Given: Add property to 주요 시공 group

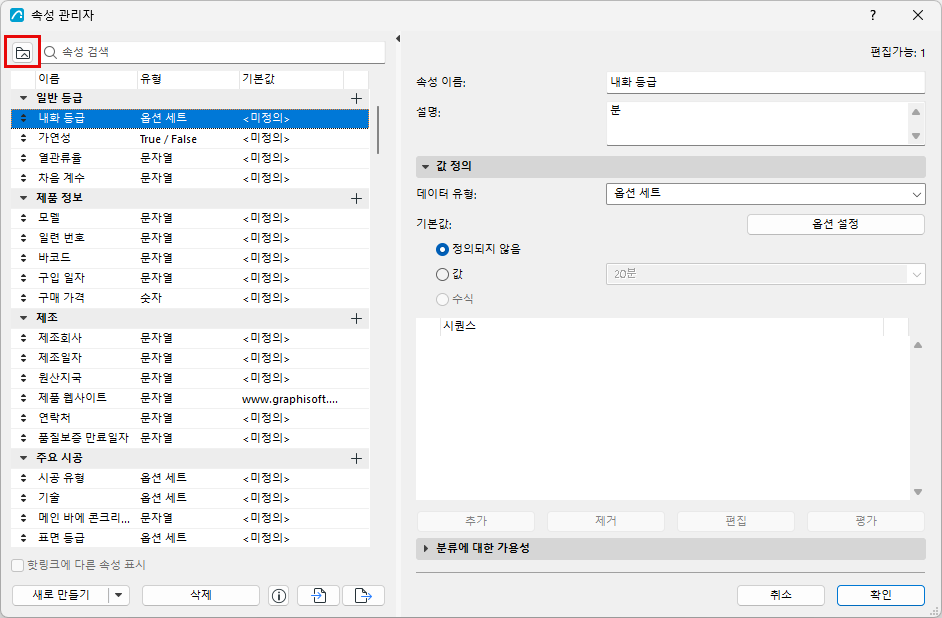Looking at the screenshot, I should [x=356, y=459].
